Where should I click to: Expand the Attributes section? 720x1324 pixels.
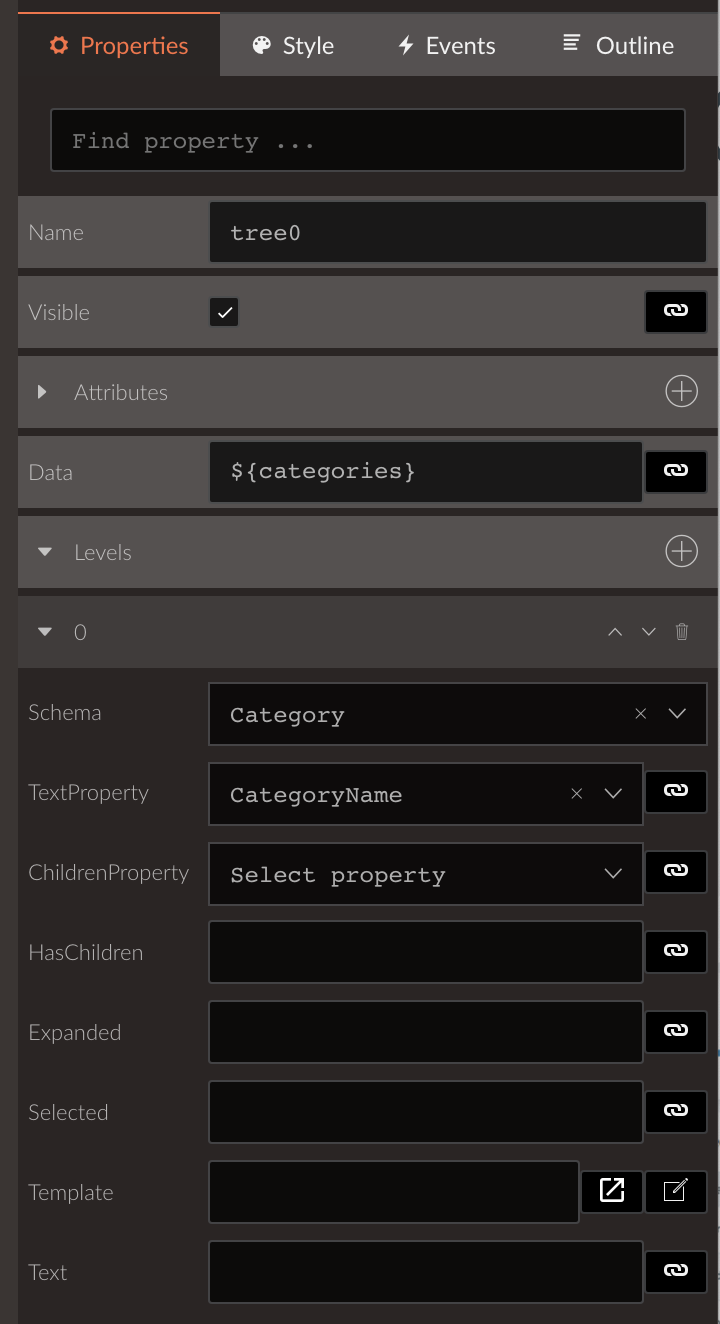42,392
